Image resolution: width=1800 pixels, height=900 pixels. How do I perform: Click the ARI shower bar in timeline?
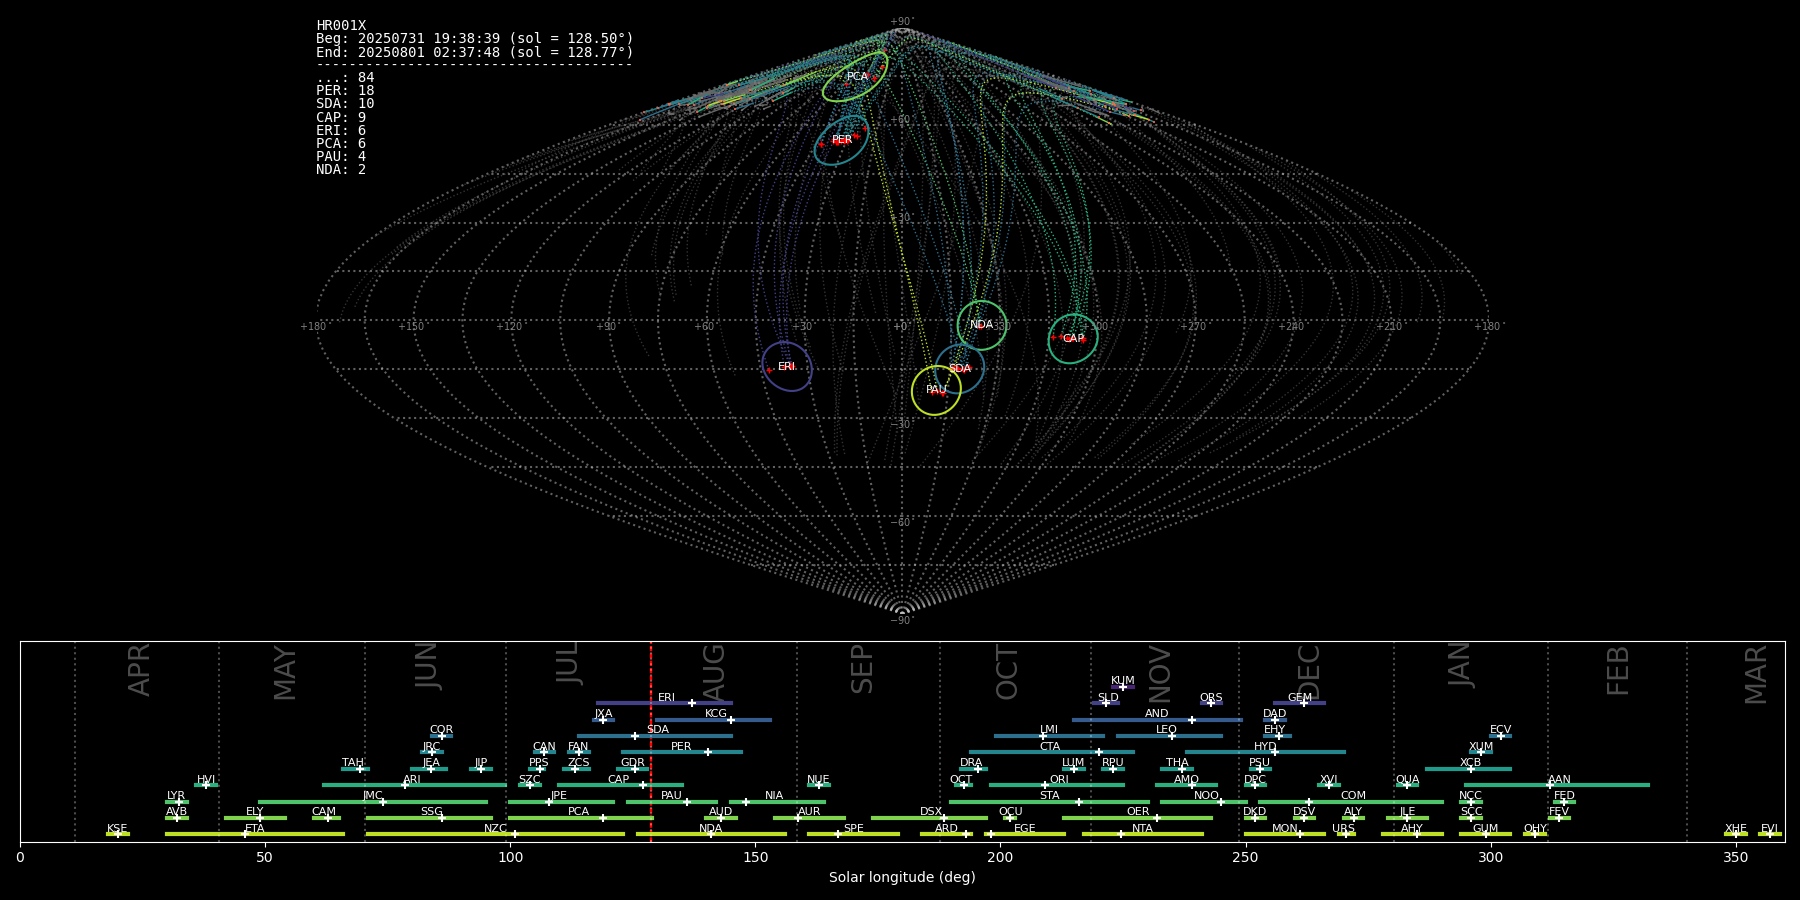click(413, 785)
